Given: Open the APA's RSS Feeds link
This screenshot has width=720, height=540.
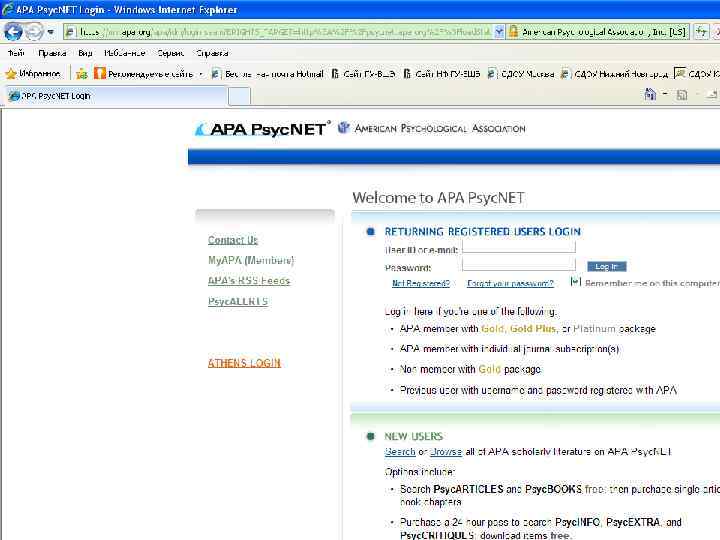Looking at the screenshot, I should [x=249, y=281].
